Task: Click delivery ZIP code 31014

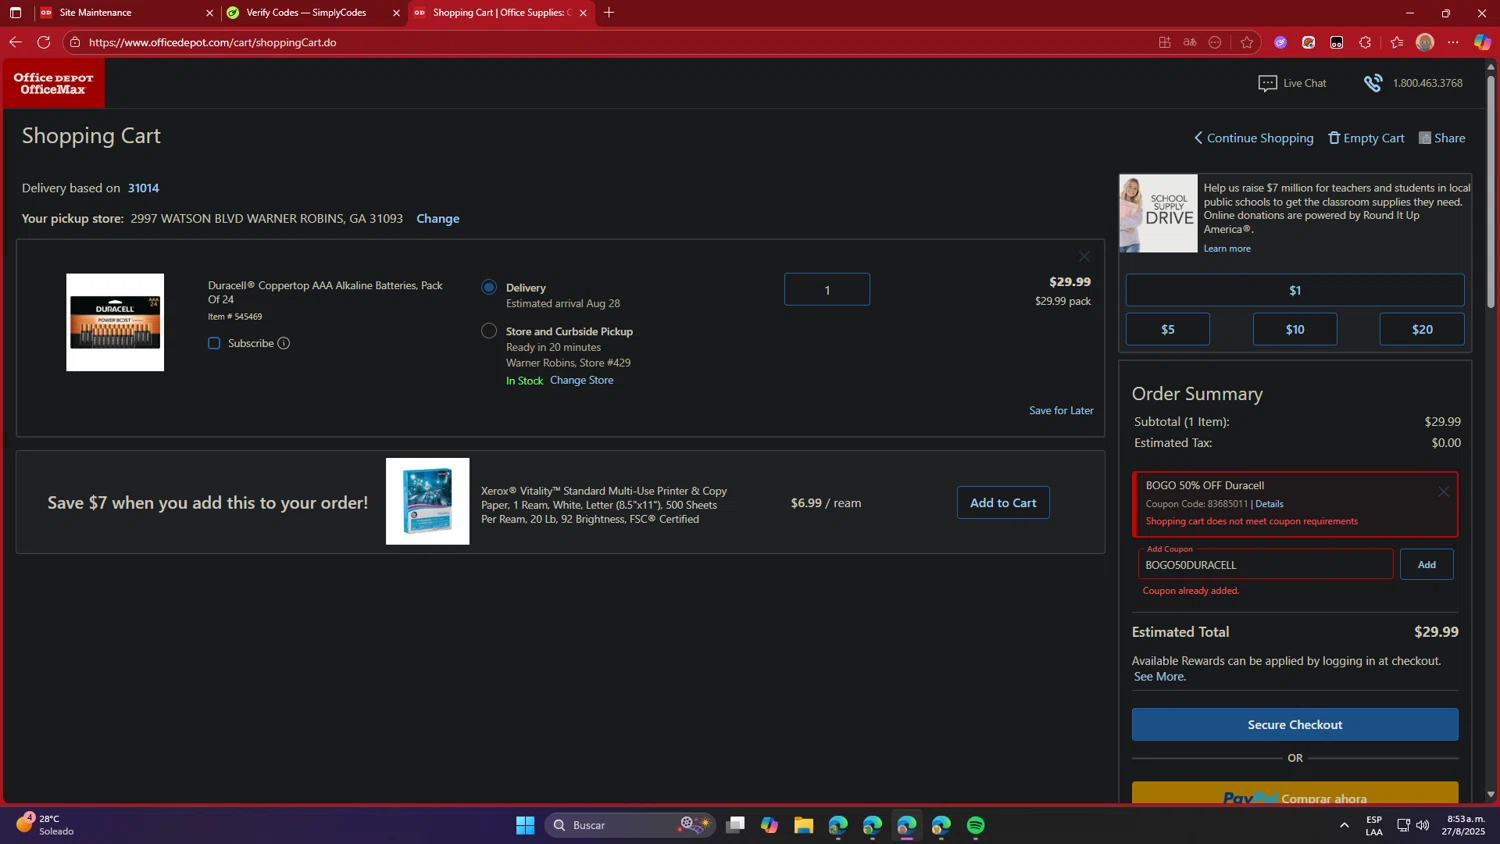Action: coord(143,188)
